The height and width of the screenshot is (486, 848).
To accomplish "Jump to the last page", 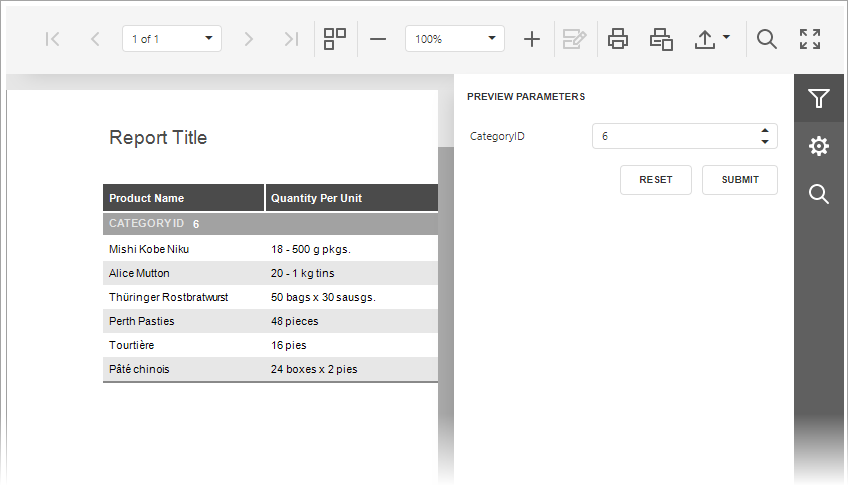I will coord(292,39).
